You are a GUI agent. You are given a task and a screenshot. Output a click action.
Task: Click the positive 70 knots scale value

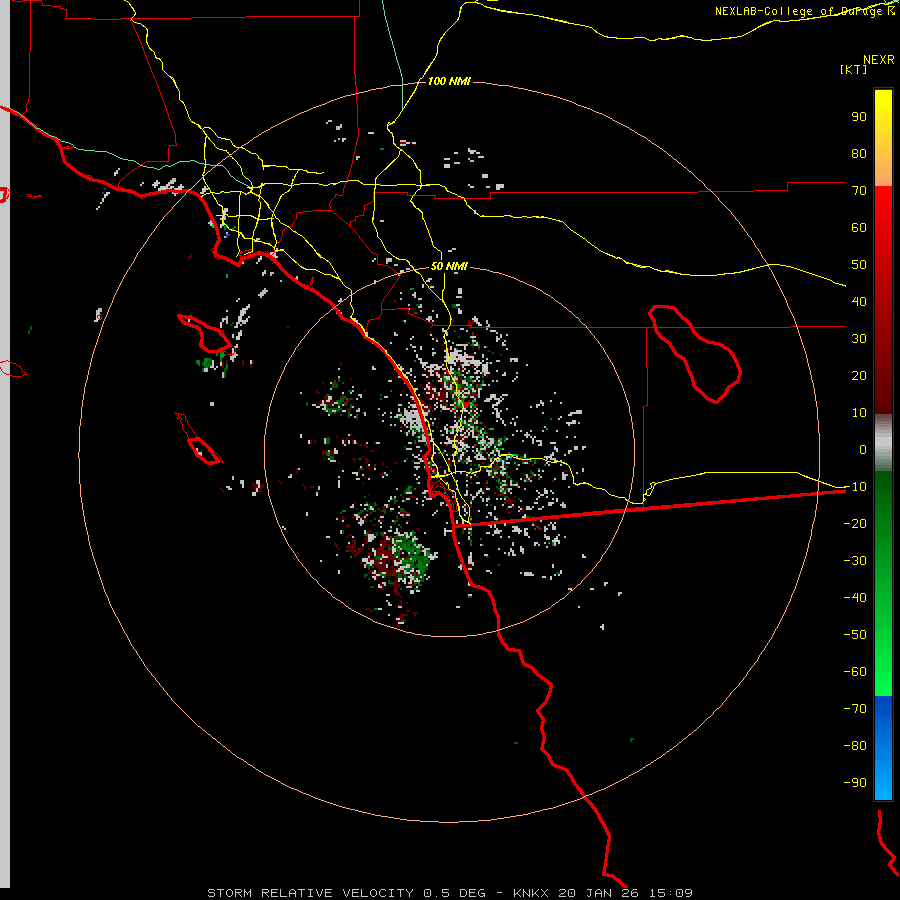859,191
